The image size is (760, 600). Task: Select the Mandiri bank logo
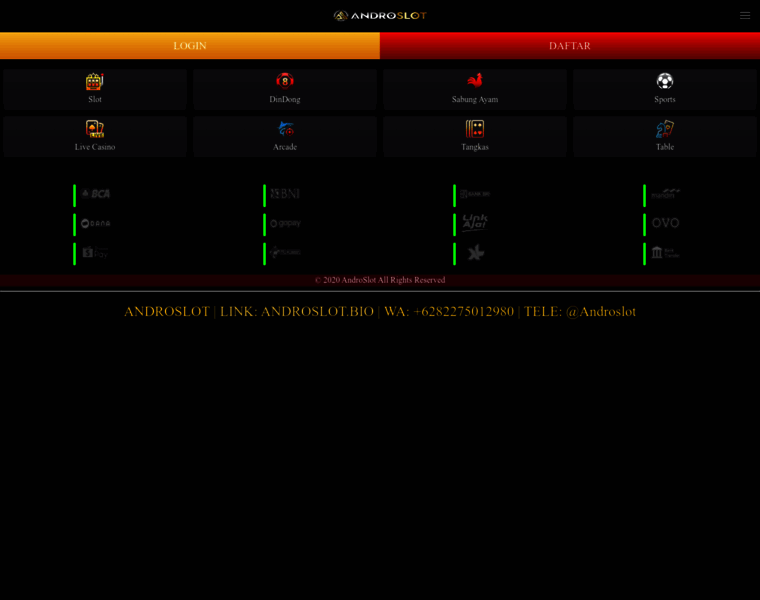pyautogui.click(x=665, y=194)
